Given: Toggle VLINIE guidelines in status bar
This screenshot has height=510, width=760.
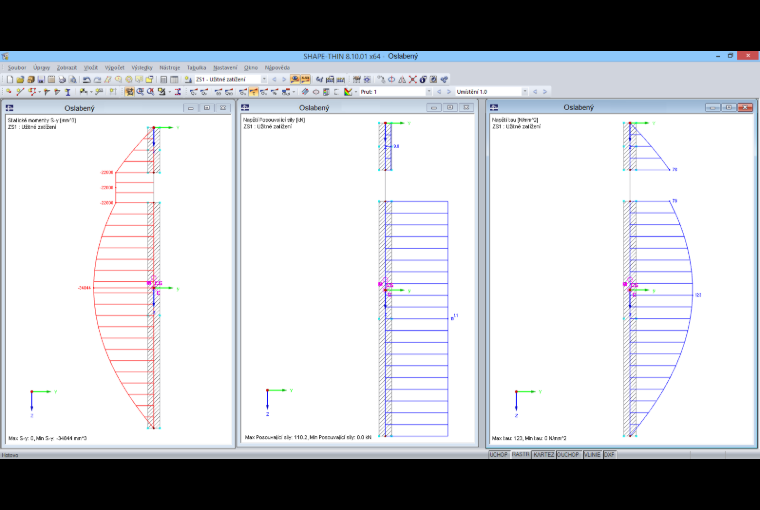Looking at the screenshot, I should click(x=592, y=455).
